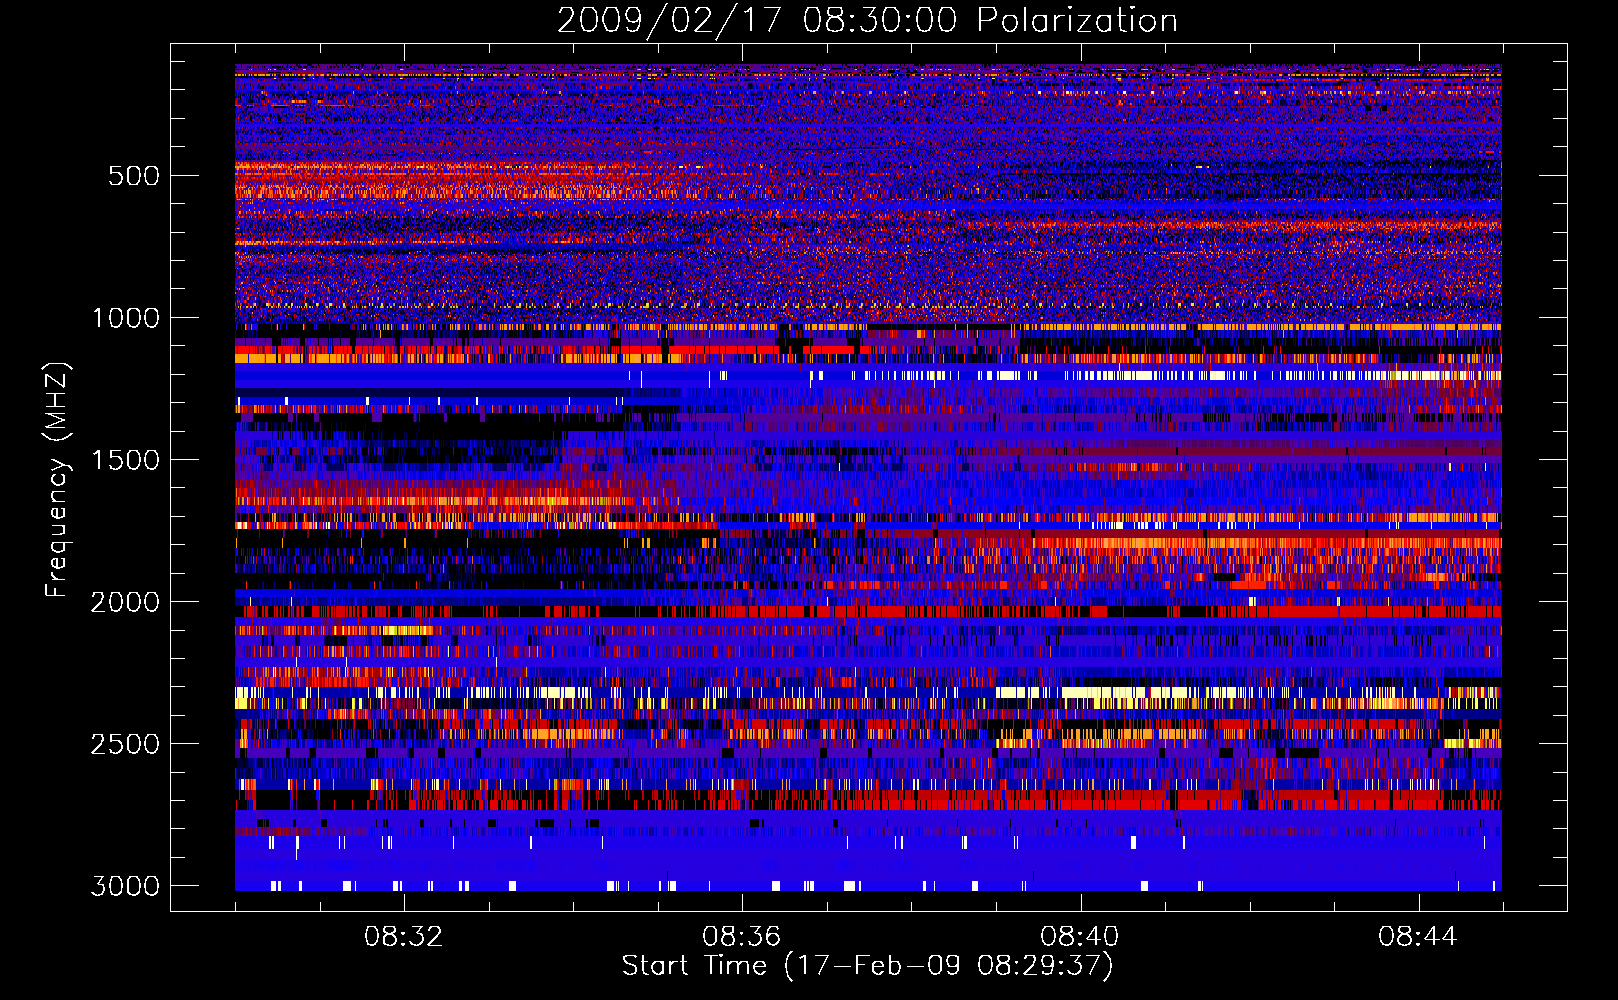Image resolution: width=1618 pixels, height=1000 pixels.
Task: Select the 2000 frequency tick label
Action: coord(125,602)
